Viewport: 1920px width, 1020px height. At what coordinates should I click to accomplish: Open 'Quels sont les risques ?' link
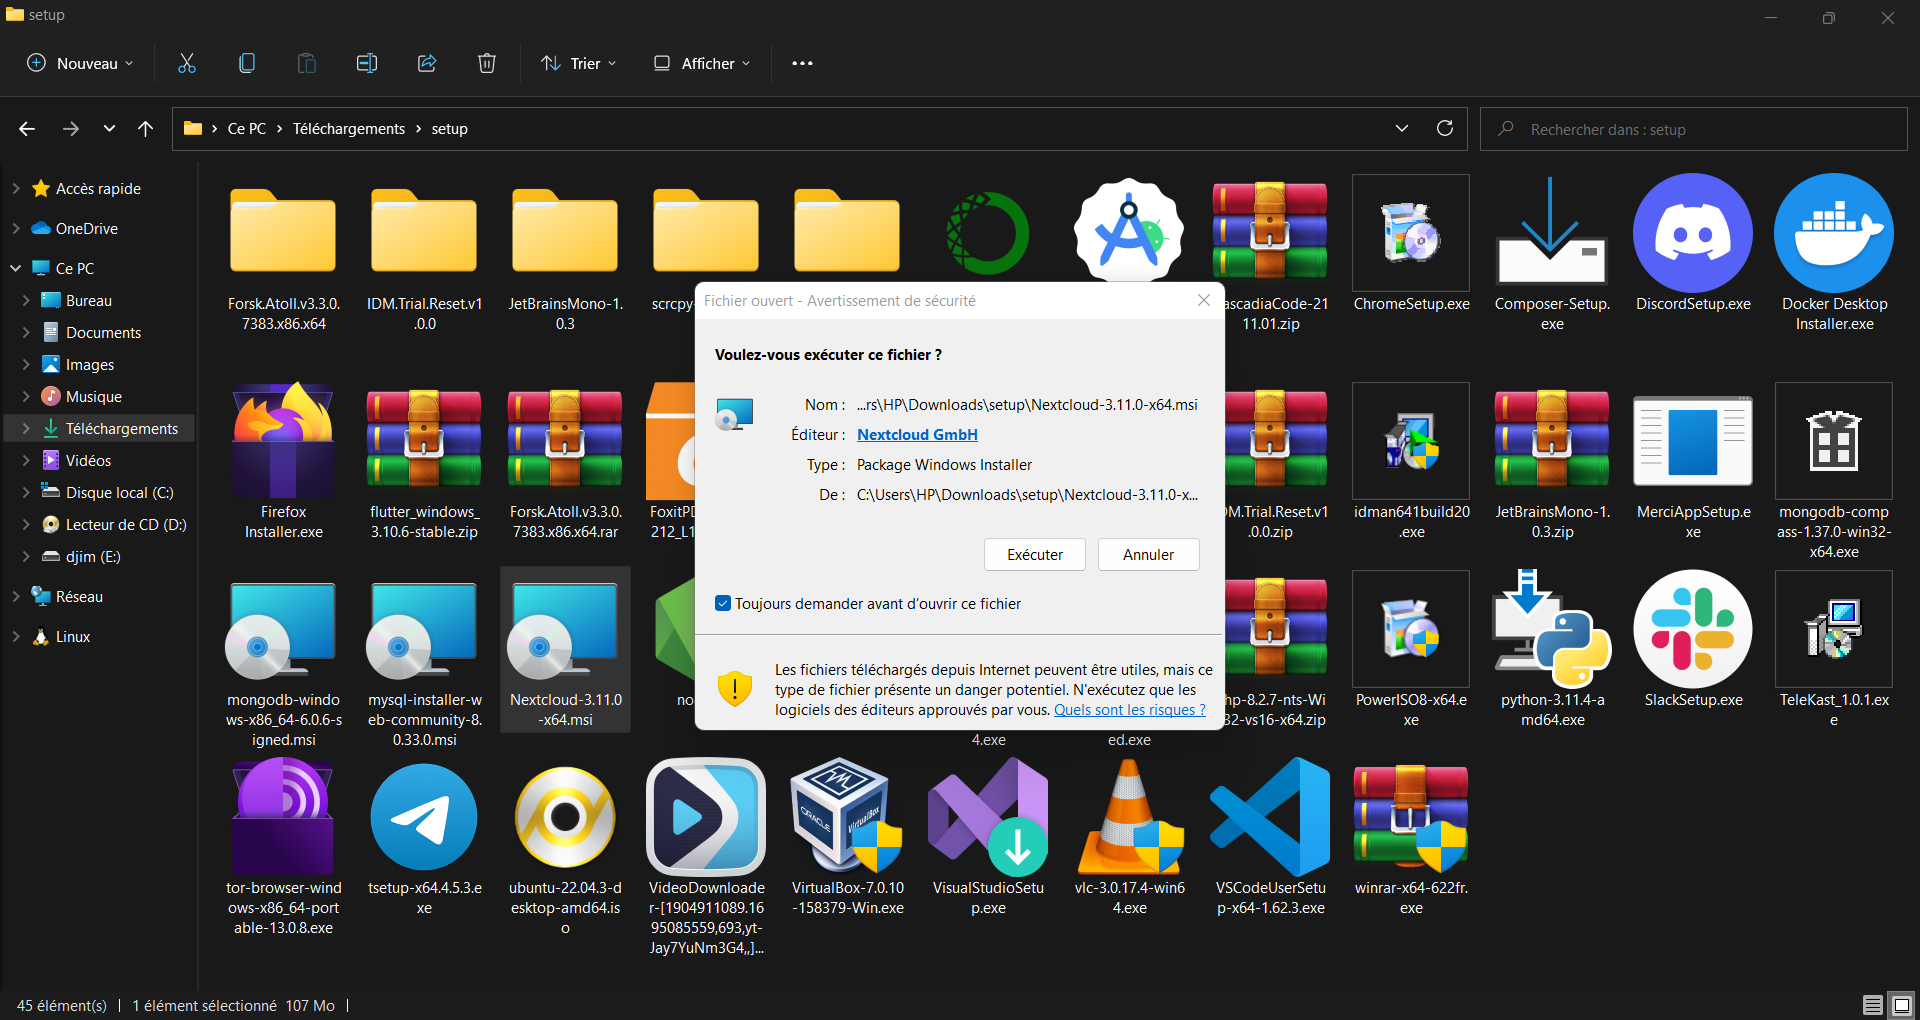(1130, 709)
